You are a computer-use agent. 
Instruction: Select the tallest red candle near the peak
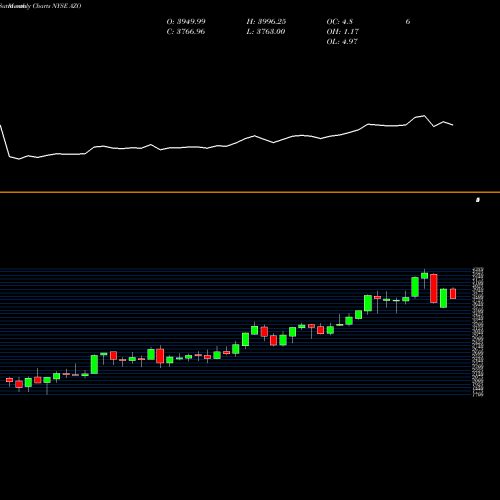click(x=434, y=288)
